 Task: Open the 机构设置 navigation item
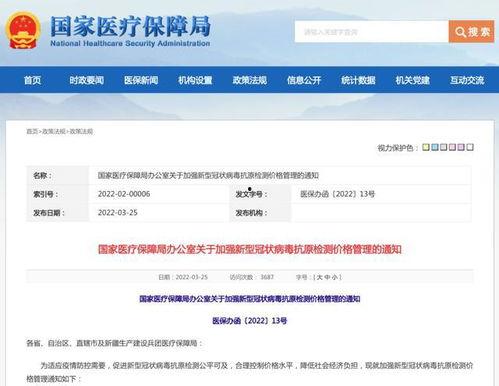click(195, 80)
